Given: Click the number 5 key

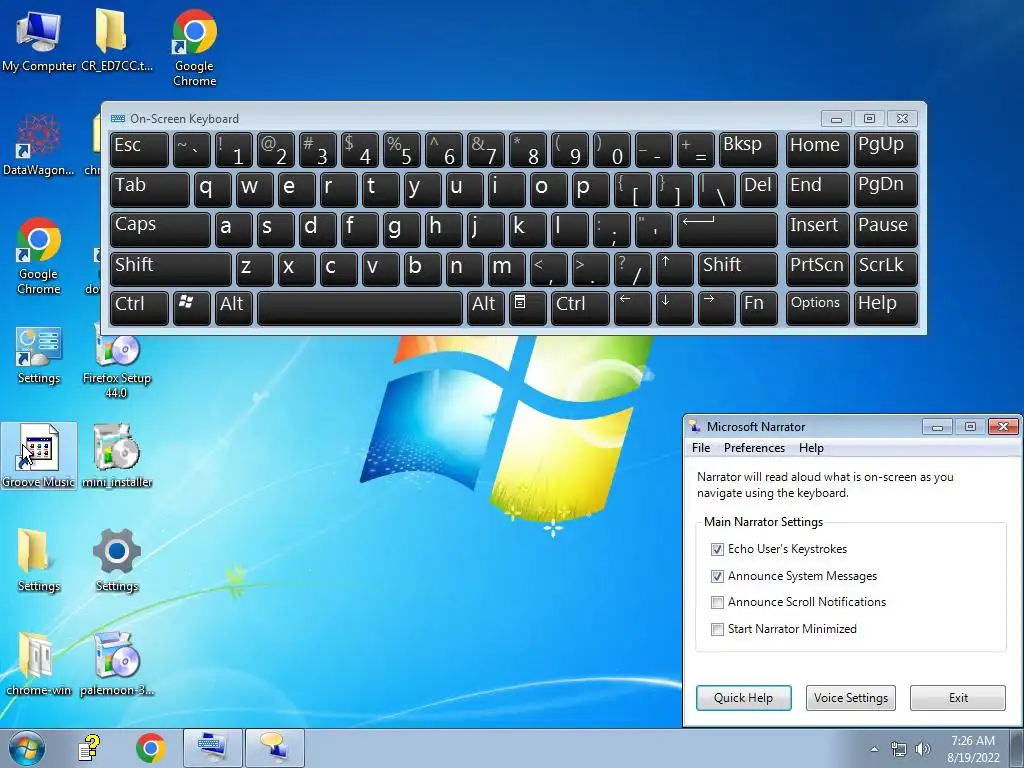Looking at the screenshot, I should 401,150.
